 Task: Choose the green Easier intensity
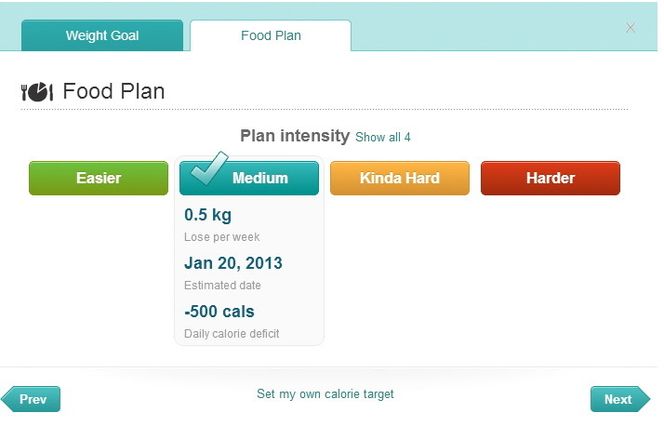(98, 178)
